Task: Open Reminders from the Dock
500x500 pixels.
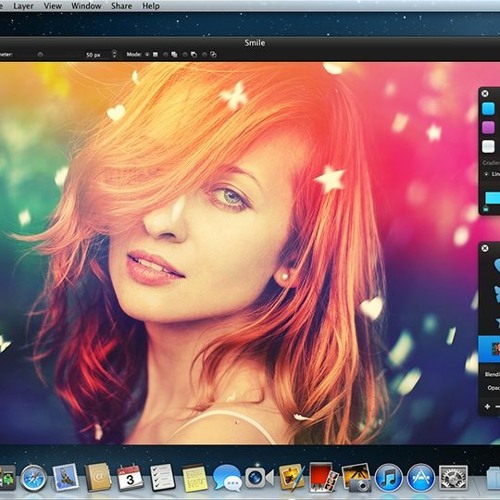Action: [162, 477]
